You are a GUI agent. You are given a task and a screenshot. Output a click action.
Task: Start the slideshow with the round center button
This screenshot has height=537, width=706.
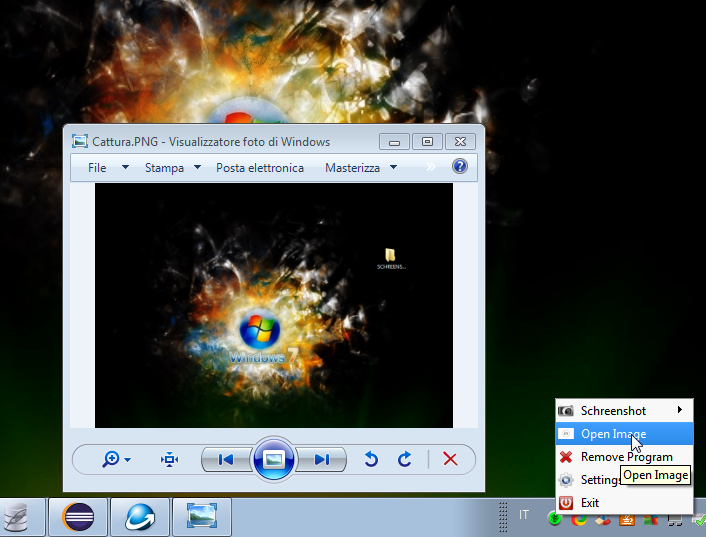pyautogui.click(x=274, y=459)
